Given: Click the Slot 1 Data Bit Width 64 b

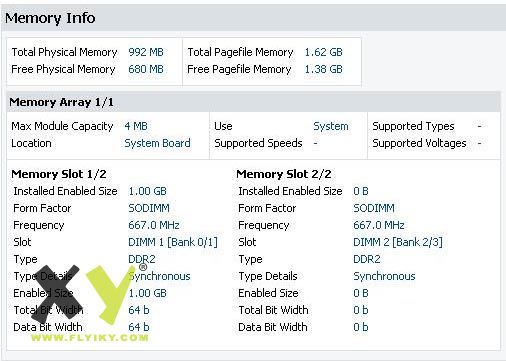Looking at the screenshot, I should (x=139, y=327).
